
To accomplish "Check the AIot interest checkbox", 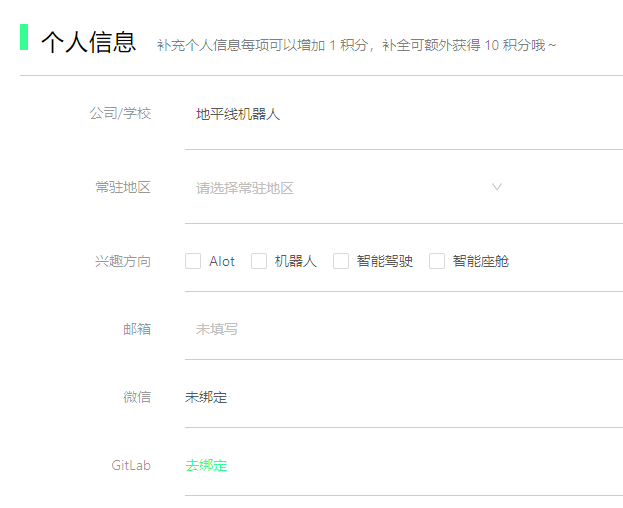I will pyautogui.click(x=193, y=261).
